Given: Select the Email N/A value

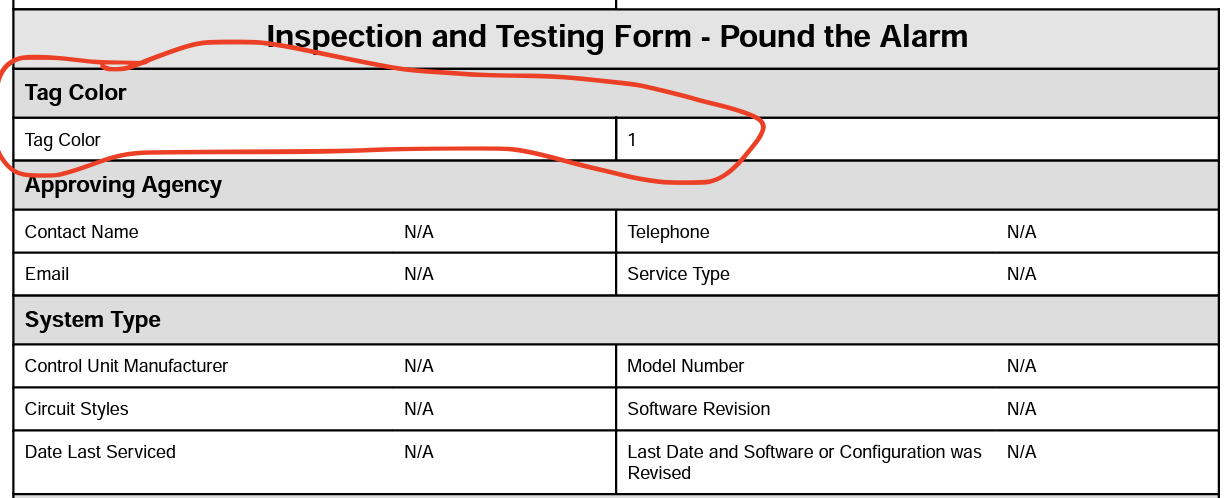Looking at the screenshot, I should pos(419,274).
